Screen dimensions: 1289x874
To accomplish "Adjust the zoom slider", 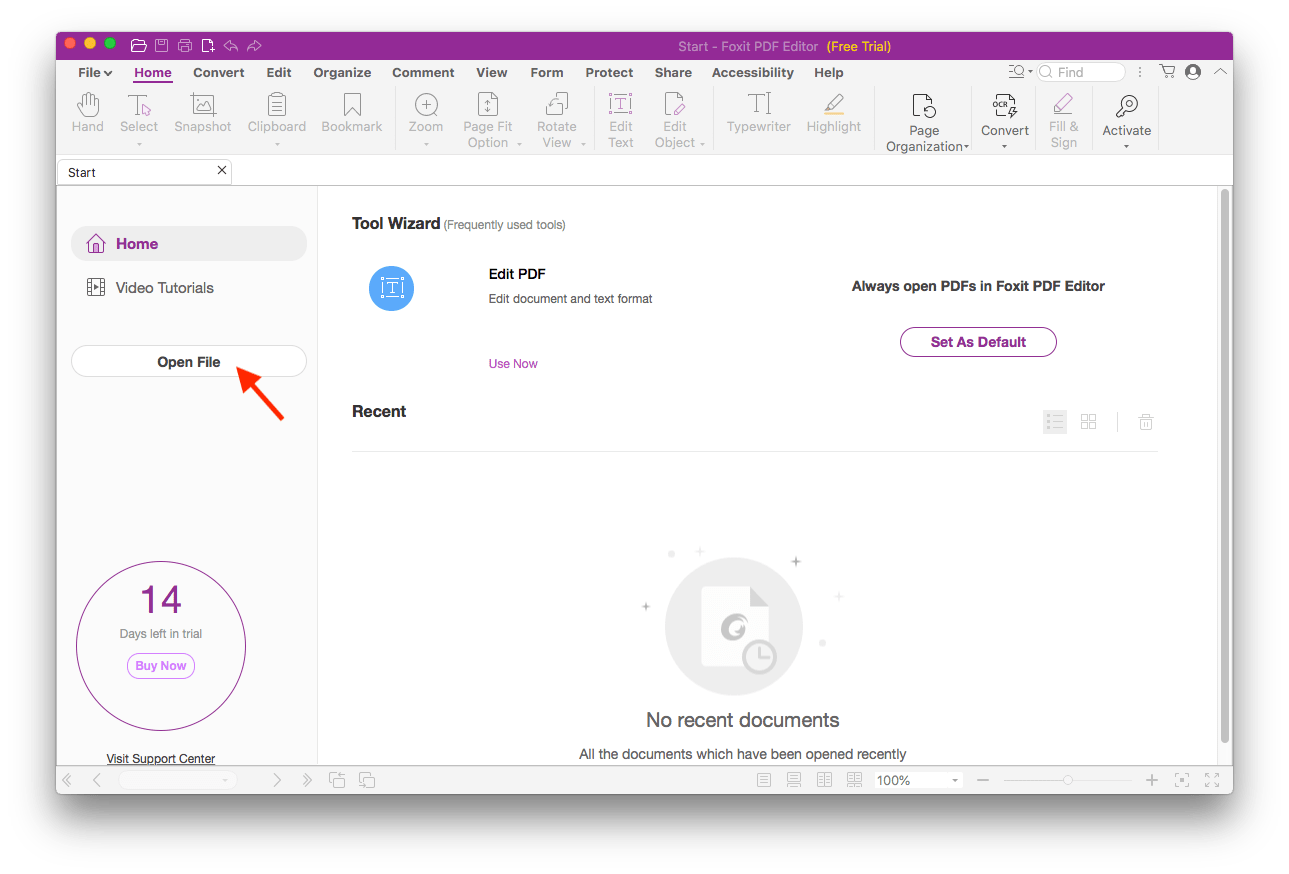I will tap(1067, 779).
